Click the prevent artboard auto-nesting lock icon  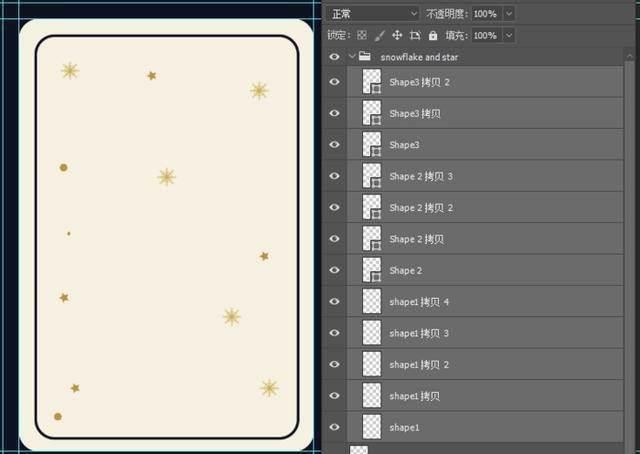415,36
